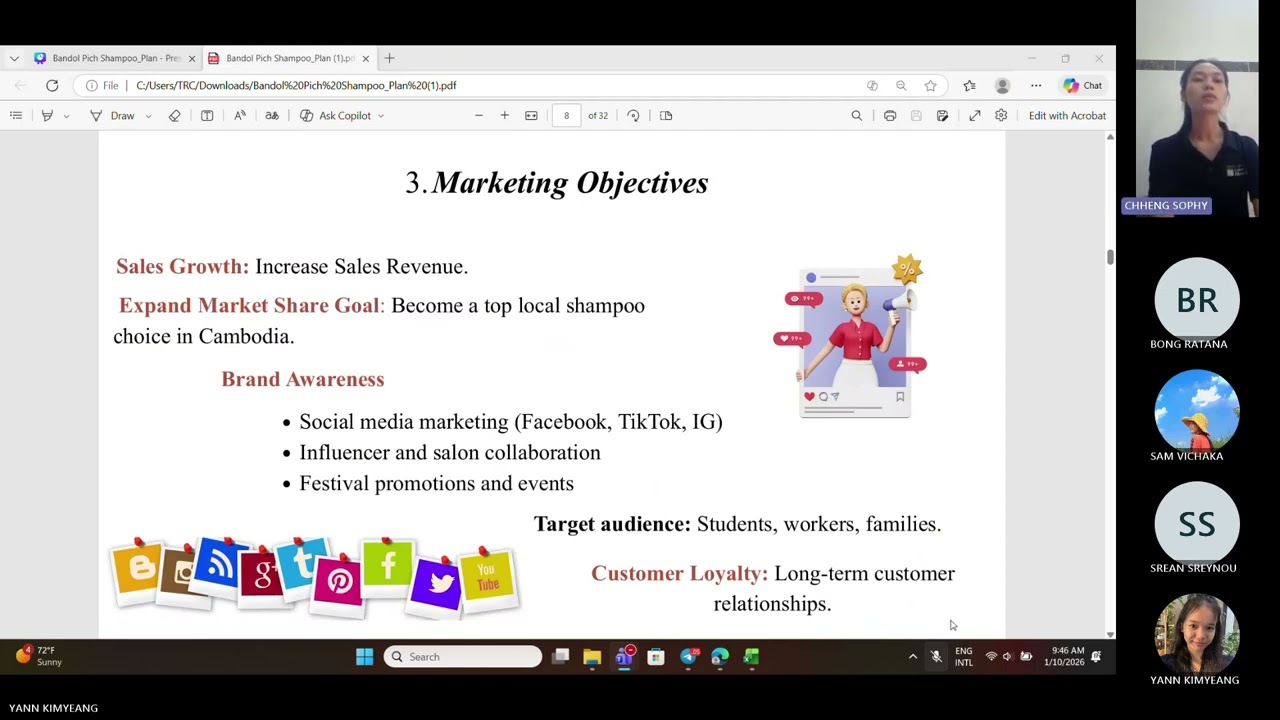Click the browser zoom magnifier icon
1280x720 pixels.
coord(901,86)
